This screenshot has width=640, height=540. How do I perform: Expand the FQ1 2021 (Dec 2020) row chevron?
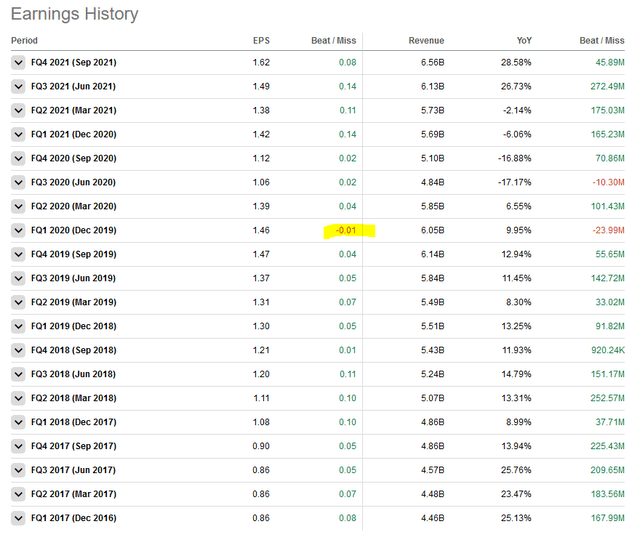pyautogui.click(x=18, y=135)
